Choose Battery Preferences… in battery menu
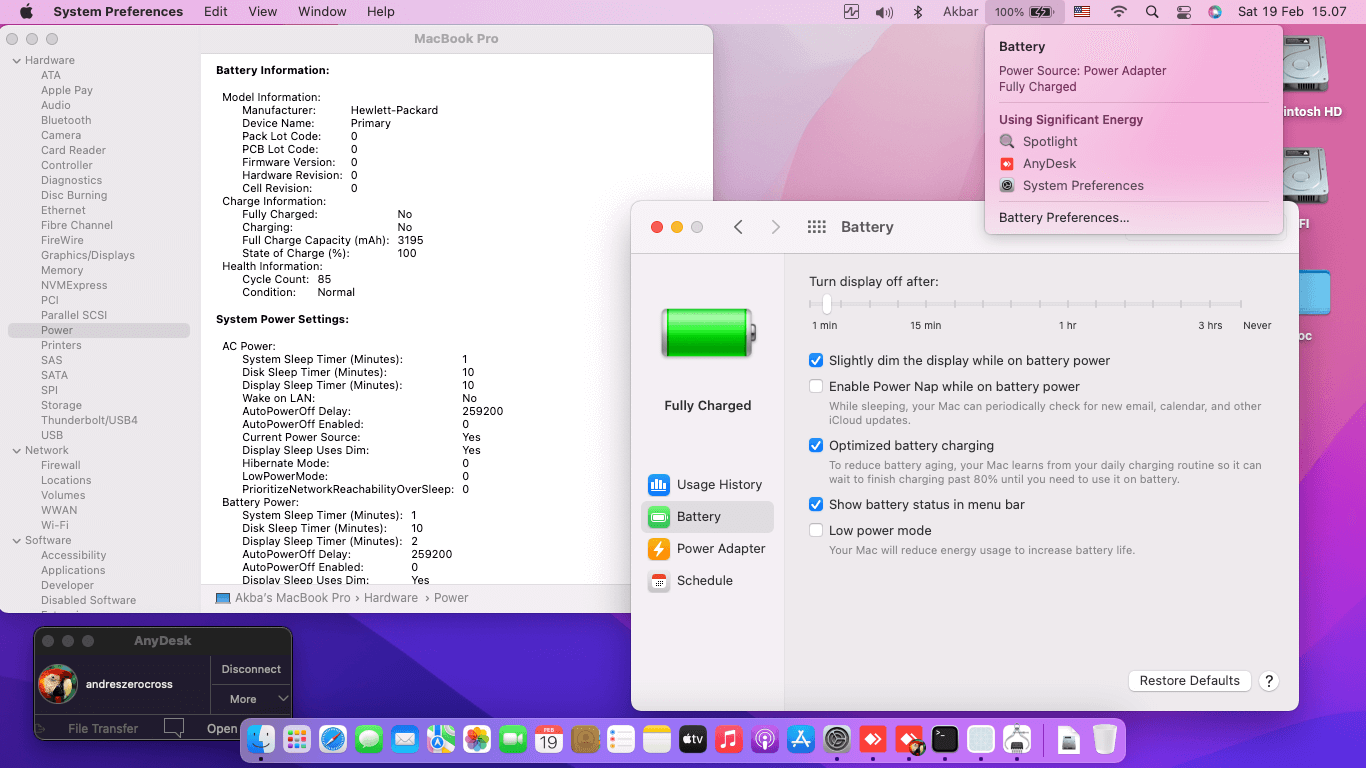Screen dimensions: 1366x768 coord(1064,217)
